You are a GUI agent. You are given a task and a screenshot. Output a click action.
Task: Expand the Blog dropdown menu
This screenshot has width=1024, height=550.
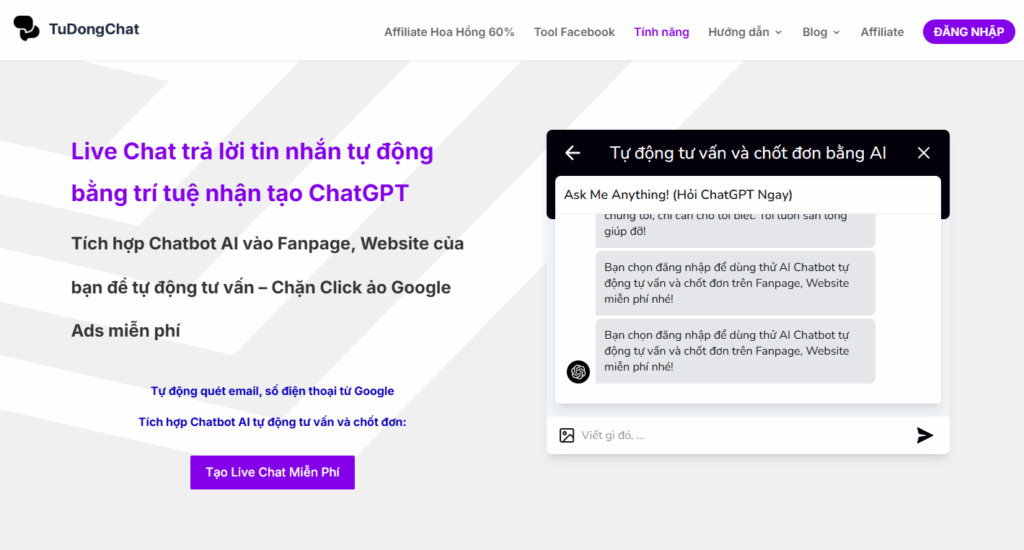(x=821, y=32)
